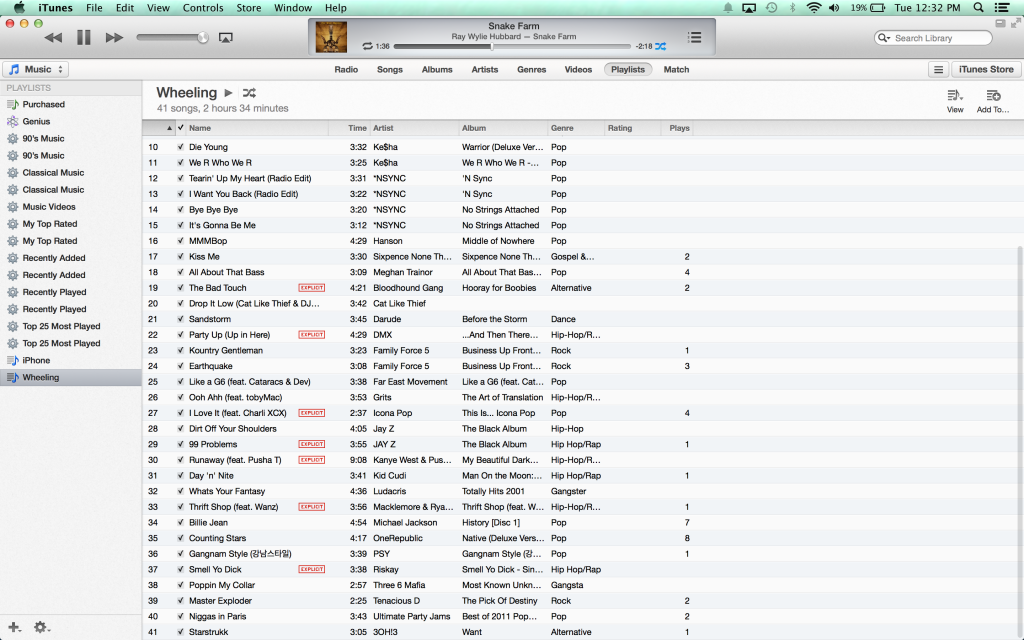This screenshot has height=640, width=1024.
Task: Open the gear settings menu below the sidebar
Action: pos(41,628)
